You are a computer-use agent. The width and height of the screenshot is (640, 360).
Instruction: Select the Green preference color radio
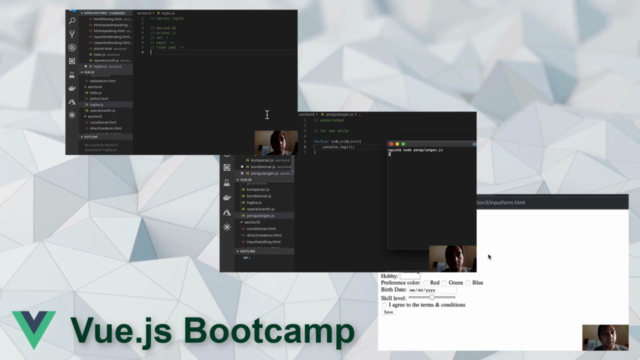tap(444, 283)
